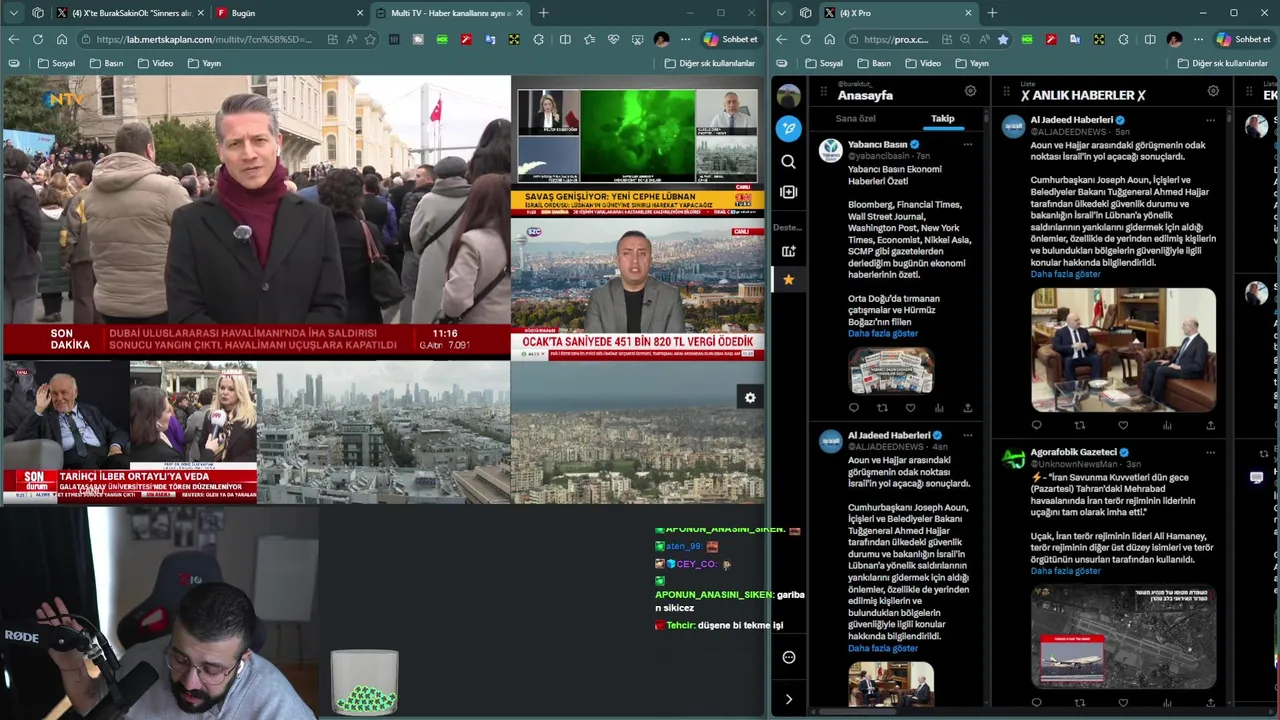
Task: Open ANLIK HABERLER column settings gear
Action: (x=1213, y=91)
